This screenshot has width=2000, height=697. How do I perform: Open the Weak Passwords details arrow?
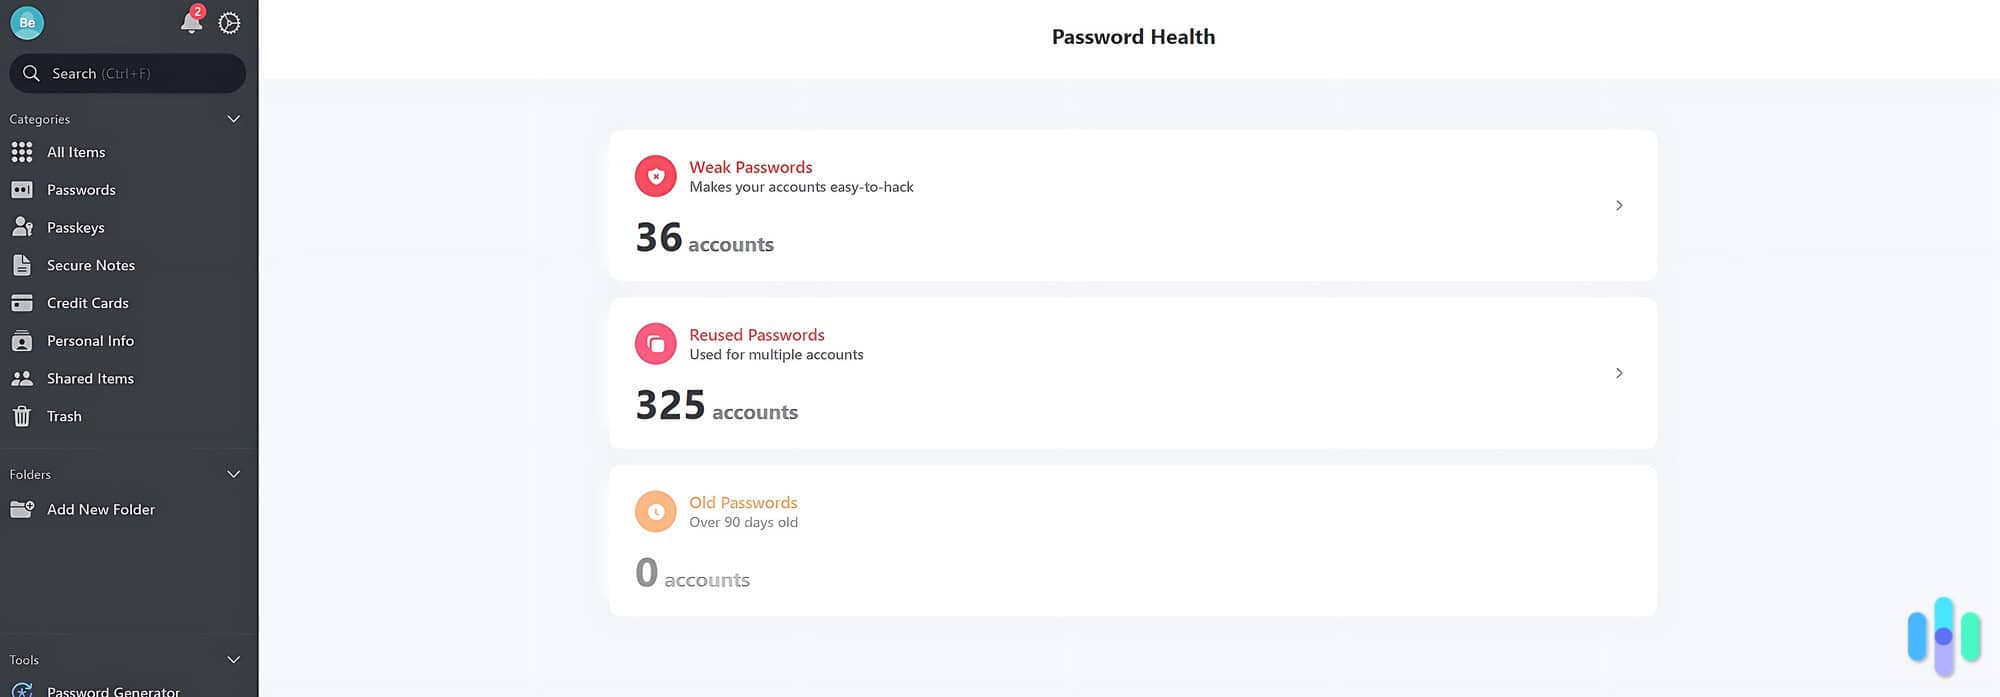pos(1619,205)
